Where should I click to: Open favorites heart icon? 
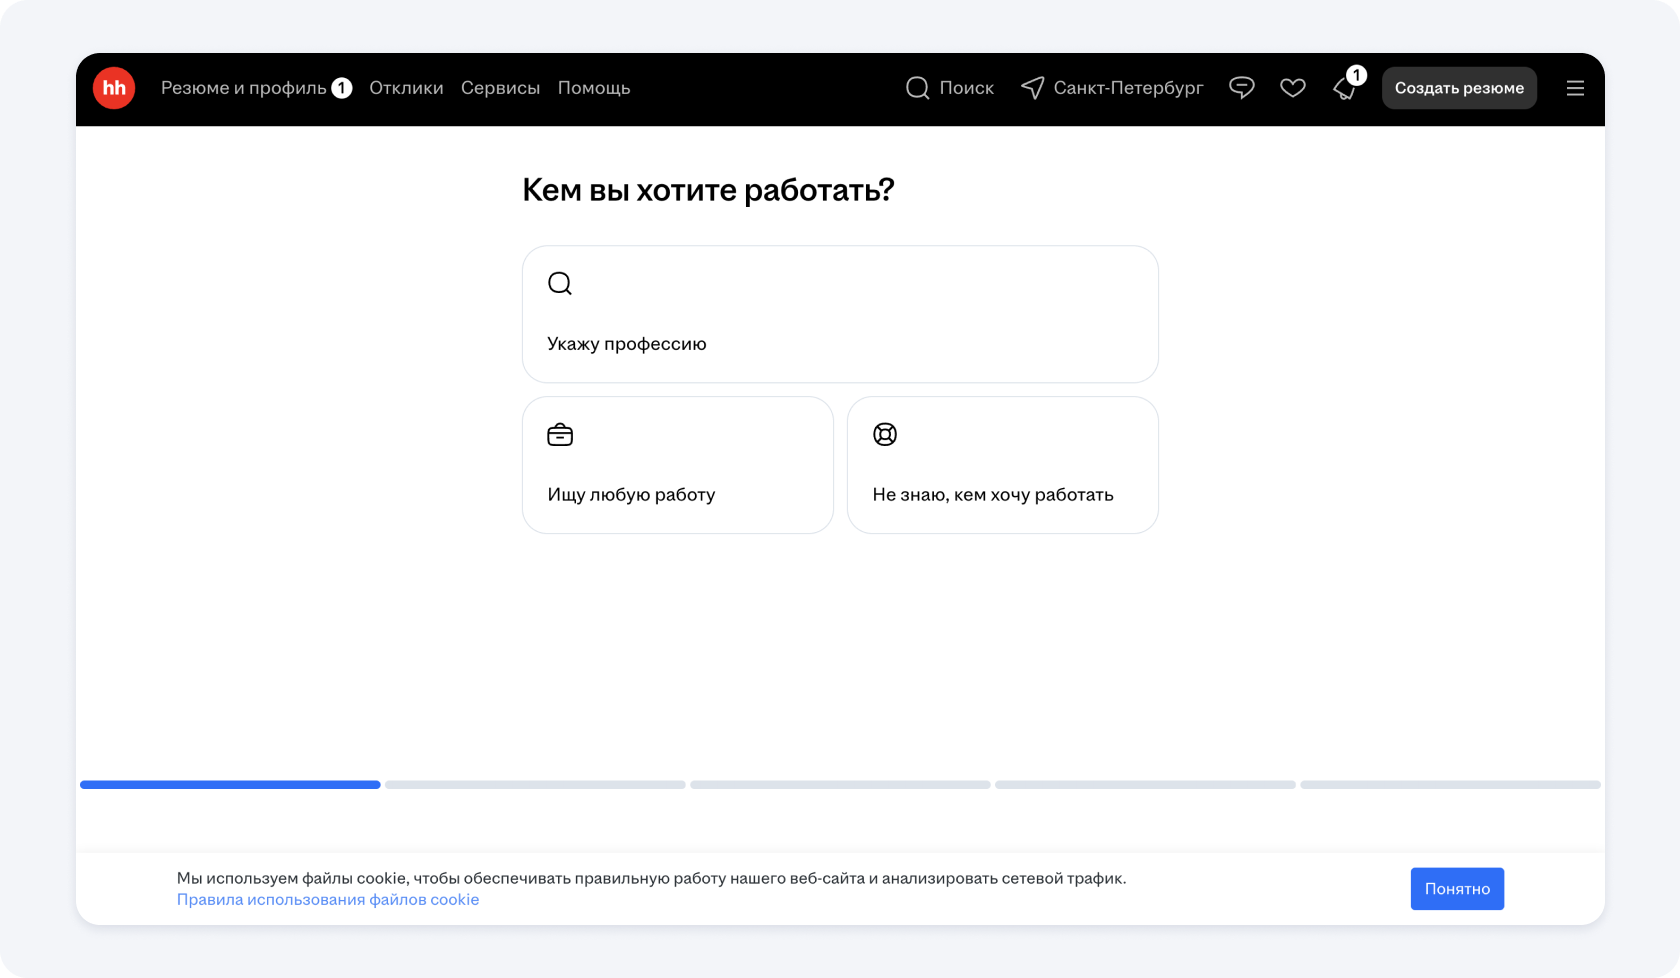[x=1292, y=88]
